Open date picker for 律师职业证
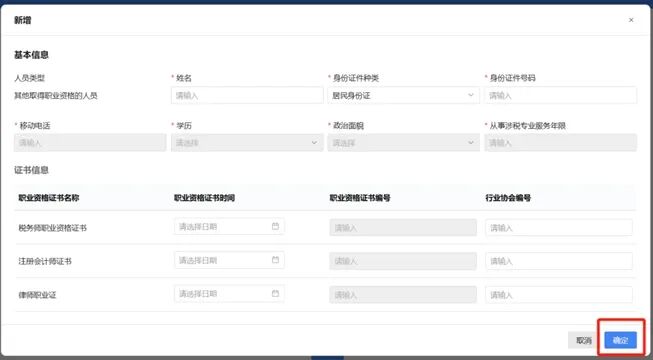 (229, 294)
